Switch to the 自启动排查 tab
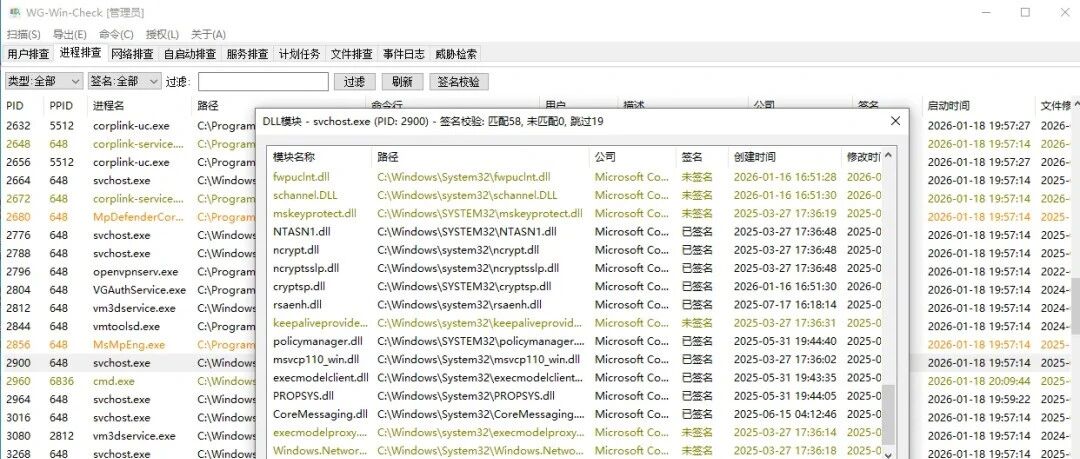Image resolution: width=1080 pixels, height=459 pixels. click(x=189, y=54)
